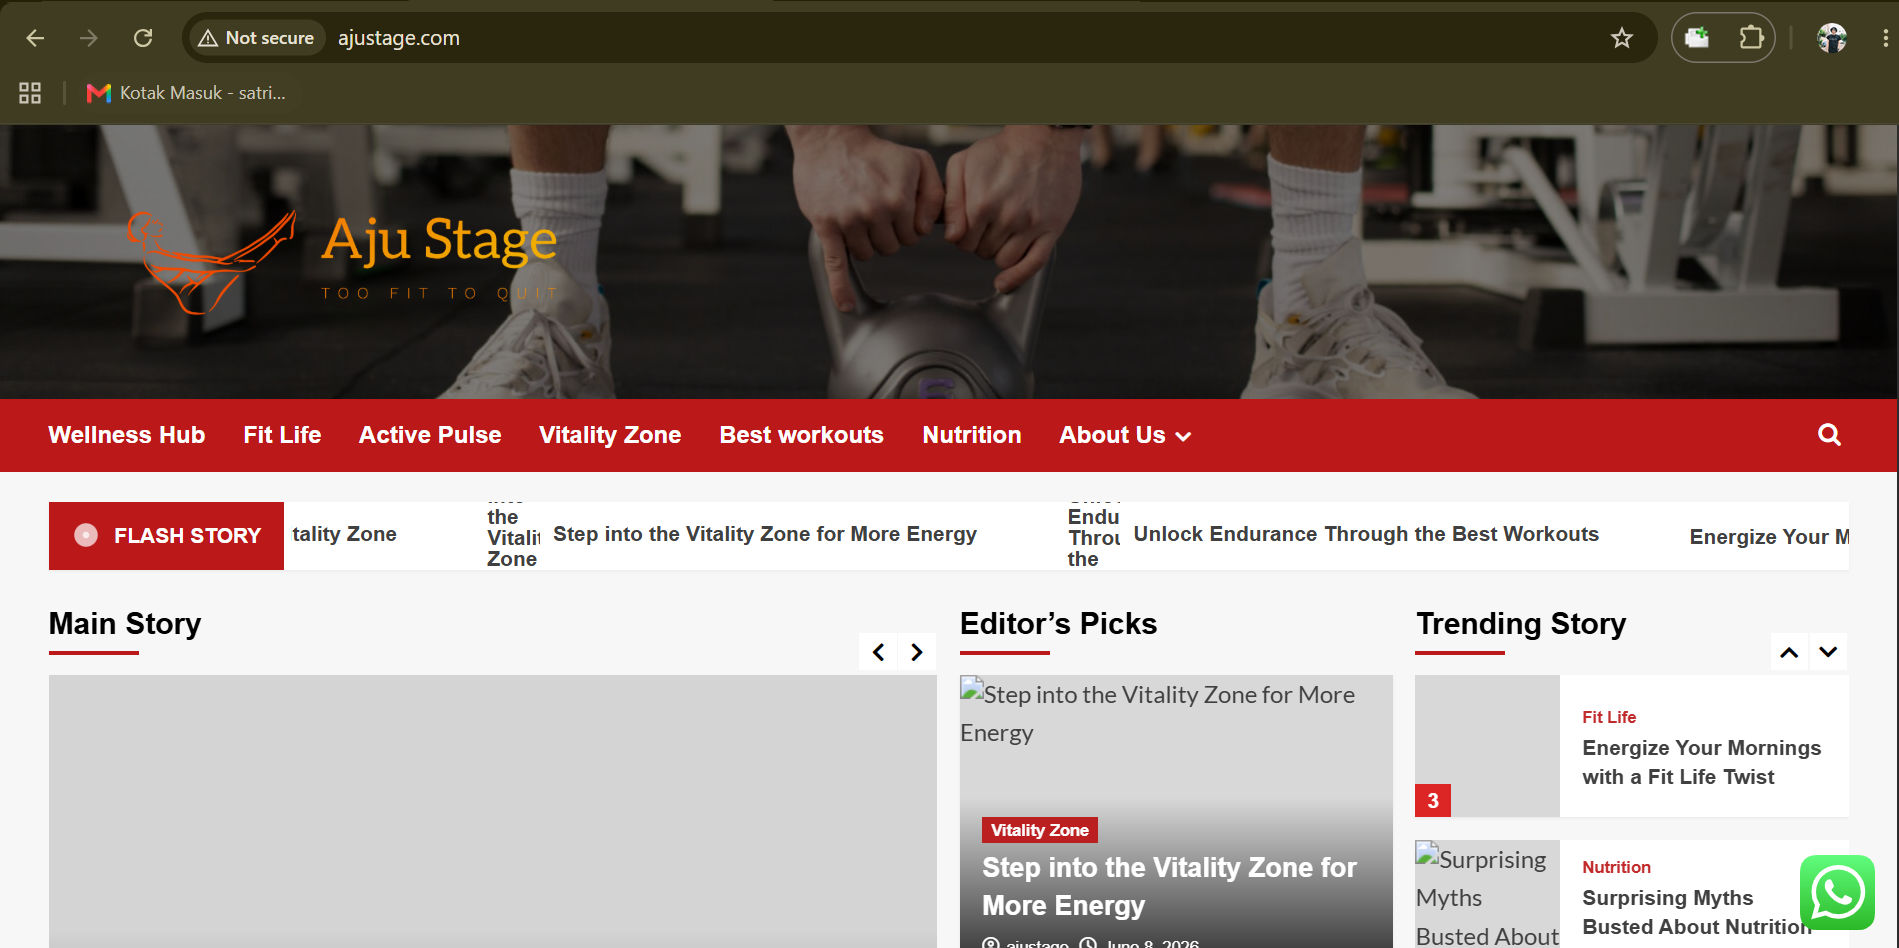Screen dimensions: 1899x948
Task: Click the Main Story slider image
Action: tap(492, 811)
